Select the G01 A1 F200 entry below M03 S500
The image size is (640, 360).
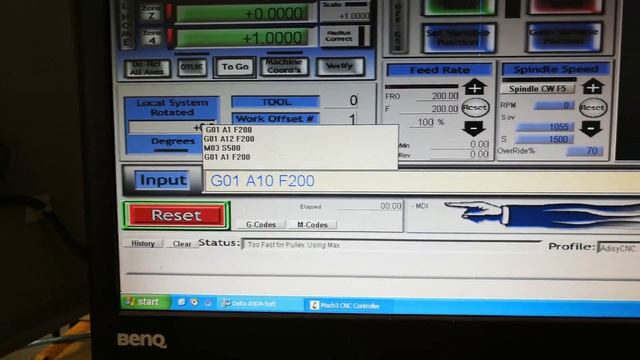coord(227,157)
